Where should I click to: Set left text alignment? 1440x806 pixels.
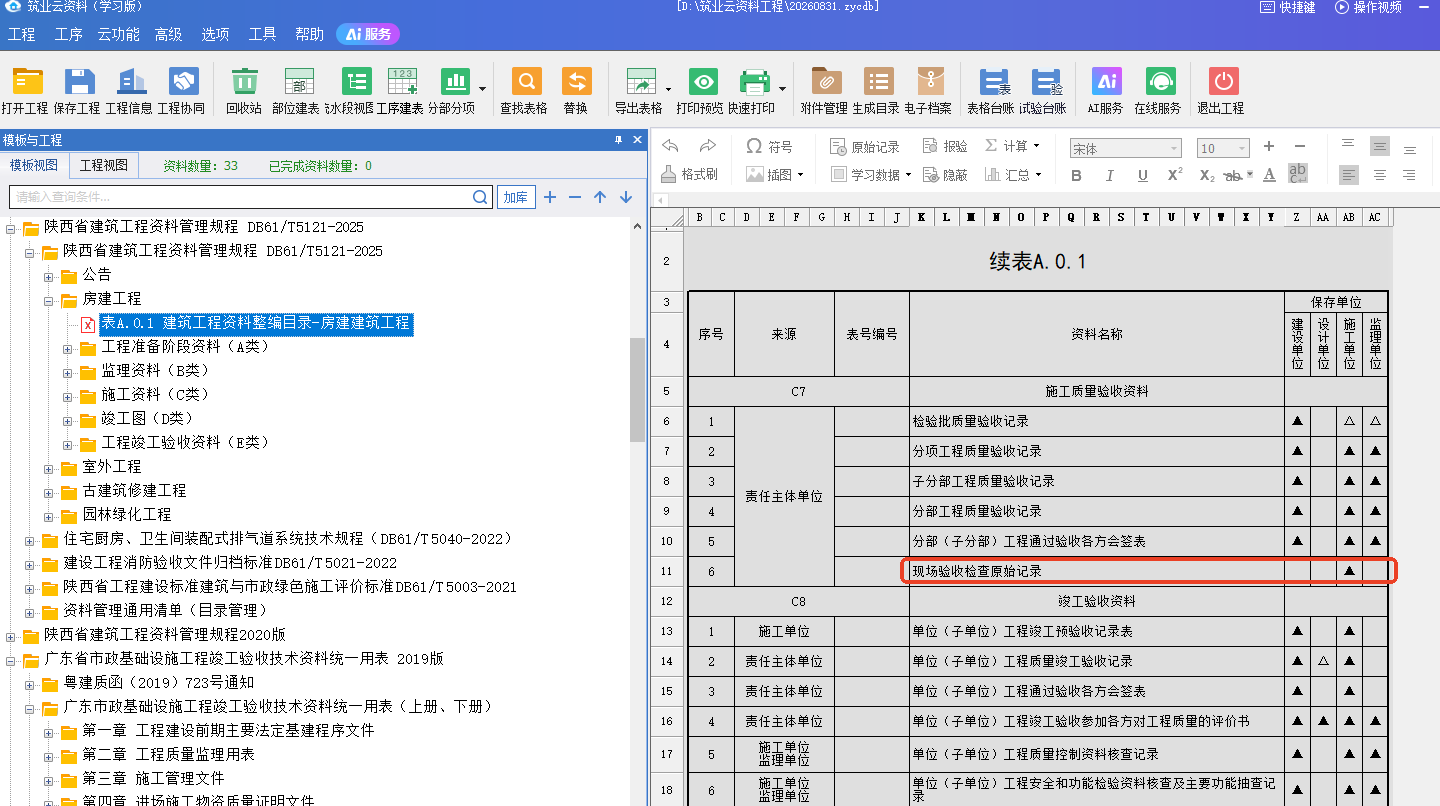[x=1350, y=175]
